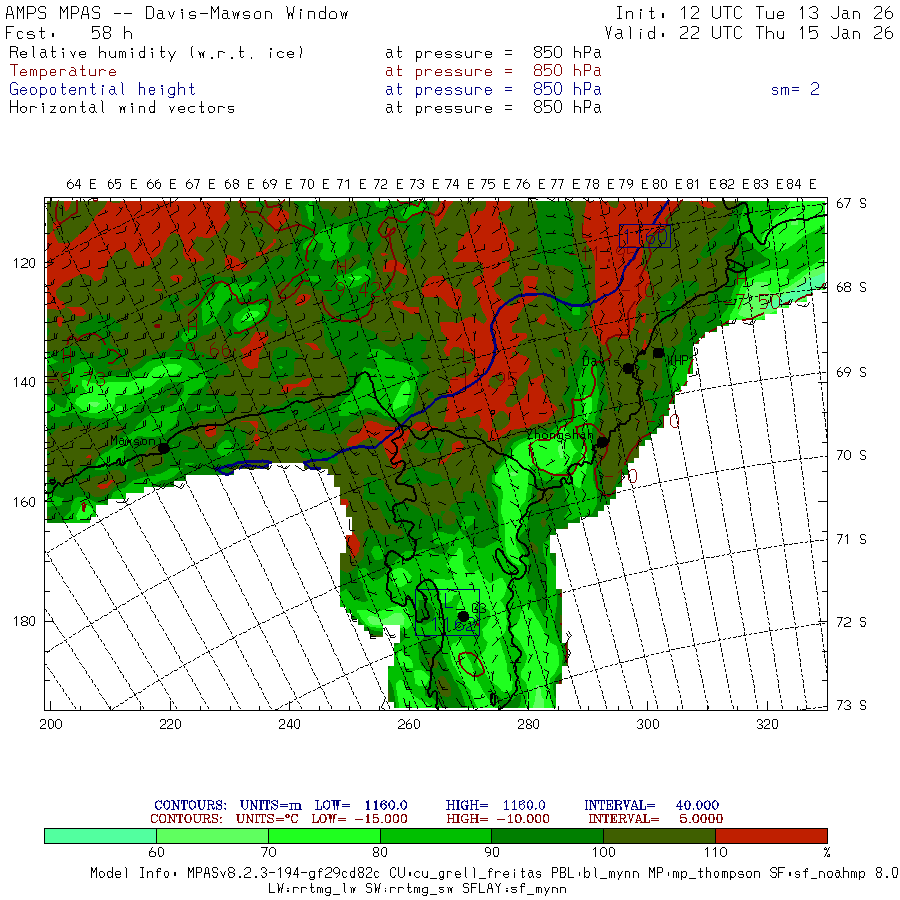The image size is (900, 900).
Task: Click the red 'INTERVAL= 5.0000' text
Action: (655, 819)
